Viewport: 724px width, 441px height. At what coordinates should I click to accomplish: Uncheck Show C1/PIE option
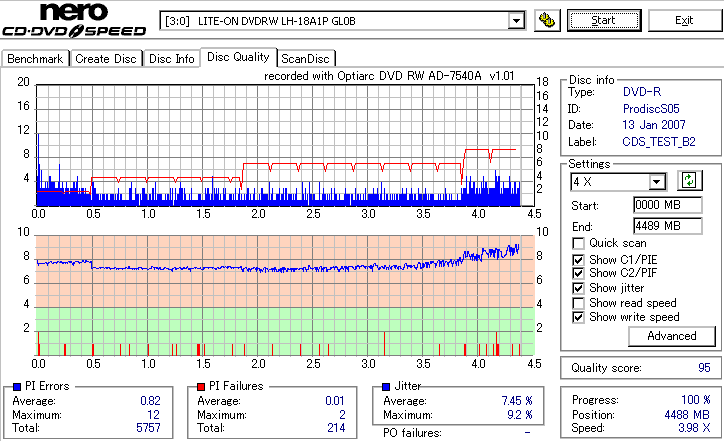[x=578, y=260]
